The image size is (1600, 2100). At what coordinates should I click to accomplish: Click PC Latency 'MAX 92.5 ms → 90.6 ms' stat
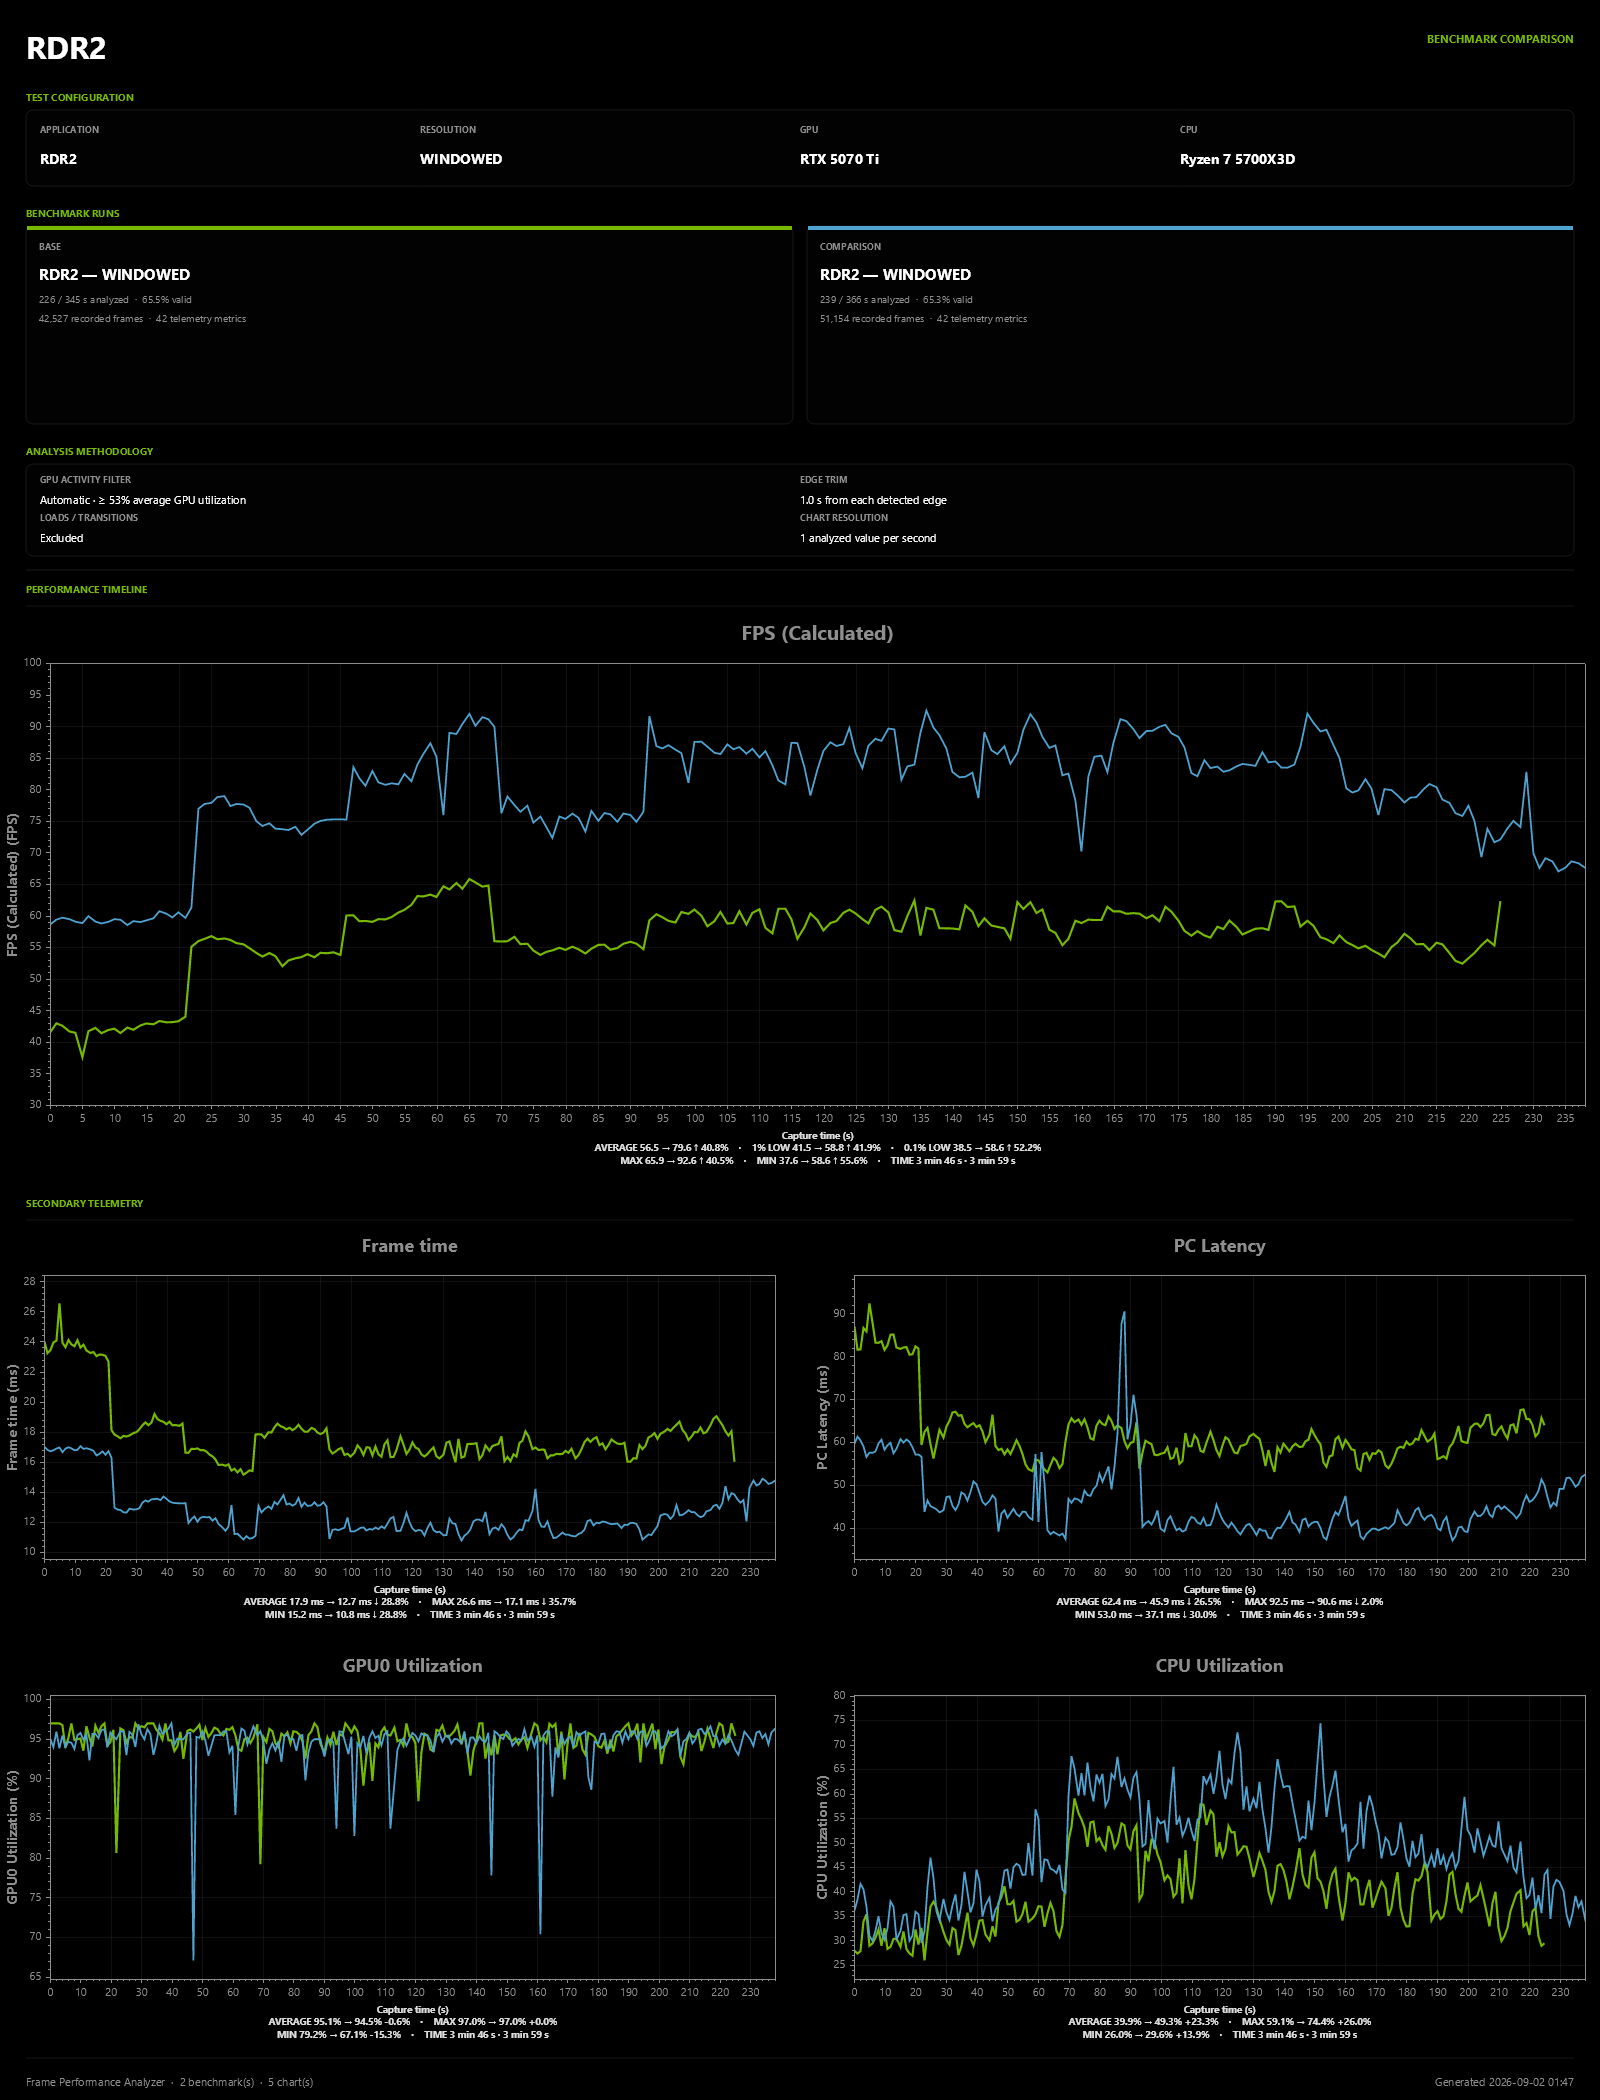click(x=1314, y=1602)
